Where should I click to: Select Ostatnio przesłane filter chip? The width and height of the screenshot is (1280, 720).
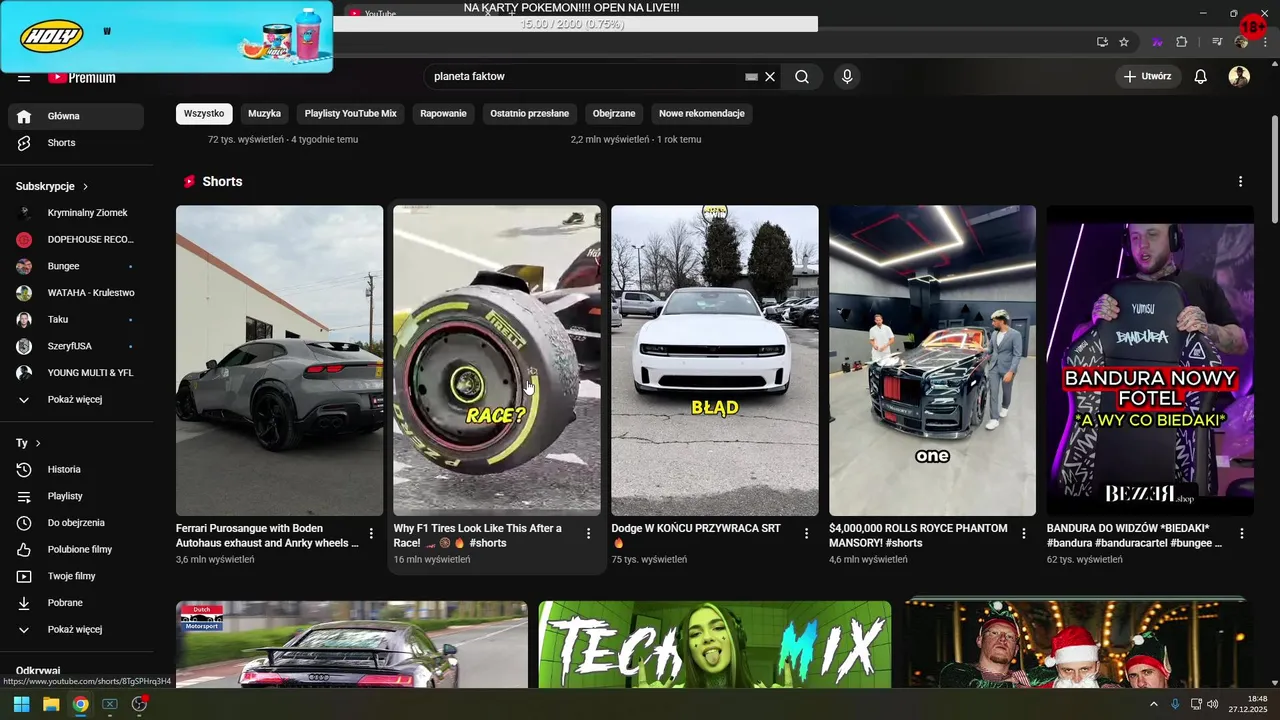[530, 114]
